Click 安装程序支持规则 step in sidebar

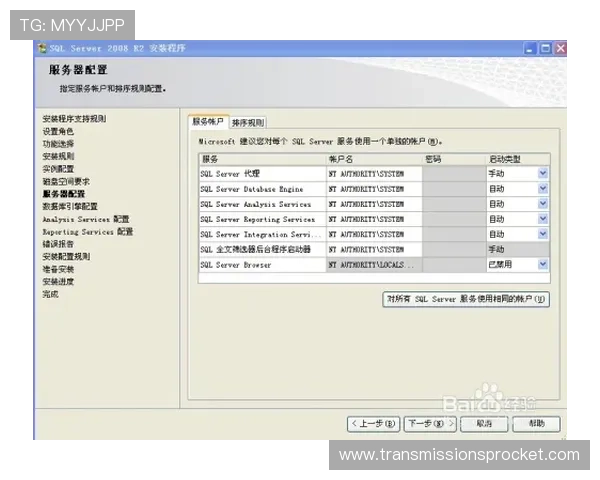click(74, 119)
